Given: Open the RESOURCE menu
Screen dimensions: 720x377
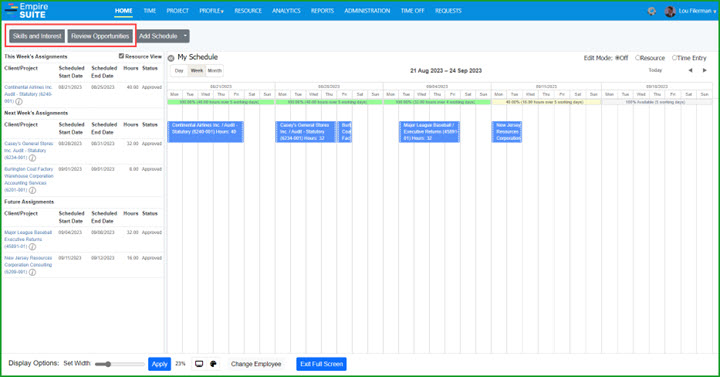Looking at the screenshot, I should click(x=248, y=11).
